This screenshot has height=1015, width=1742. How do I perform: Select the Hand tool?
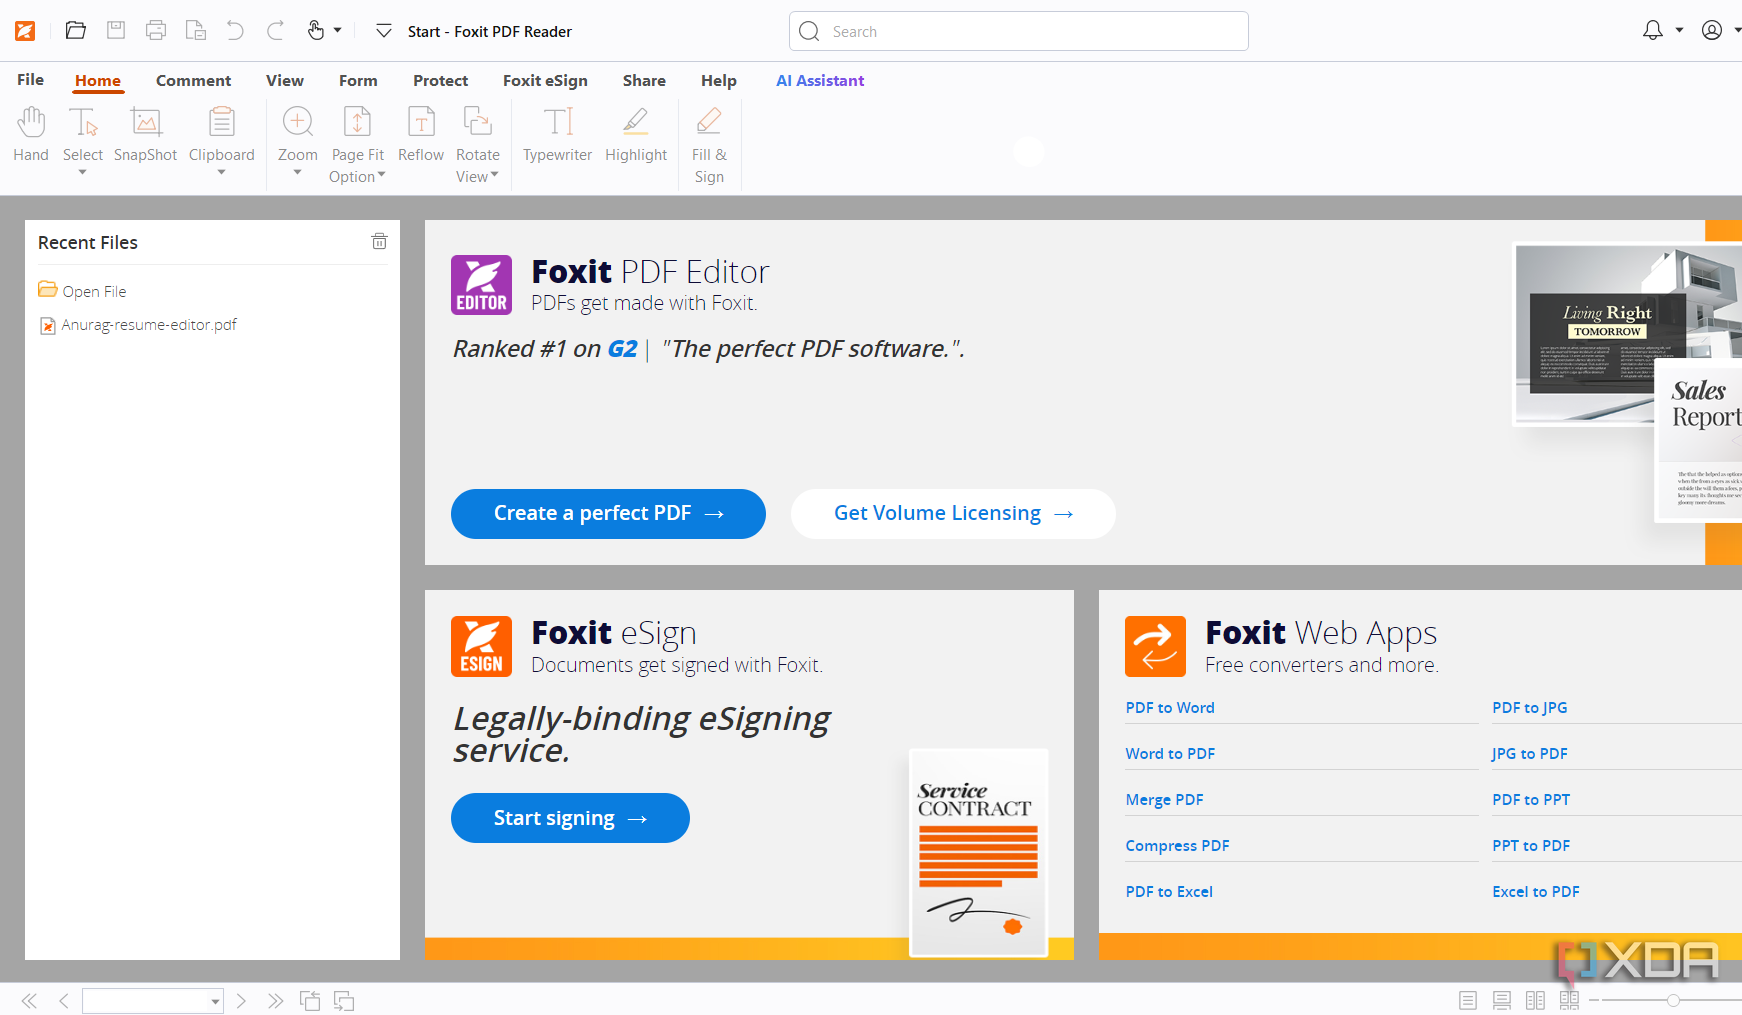(31, 135)
